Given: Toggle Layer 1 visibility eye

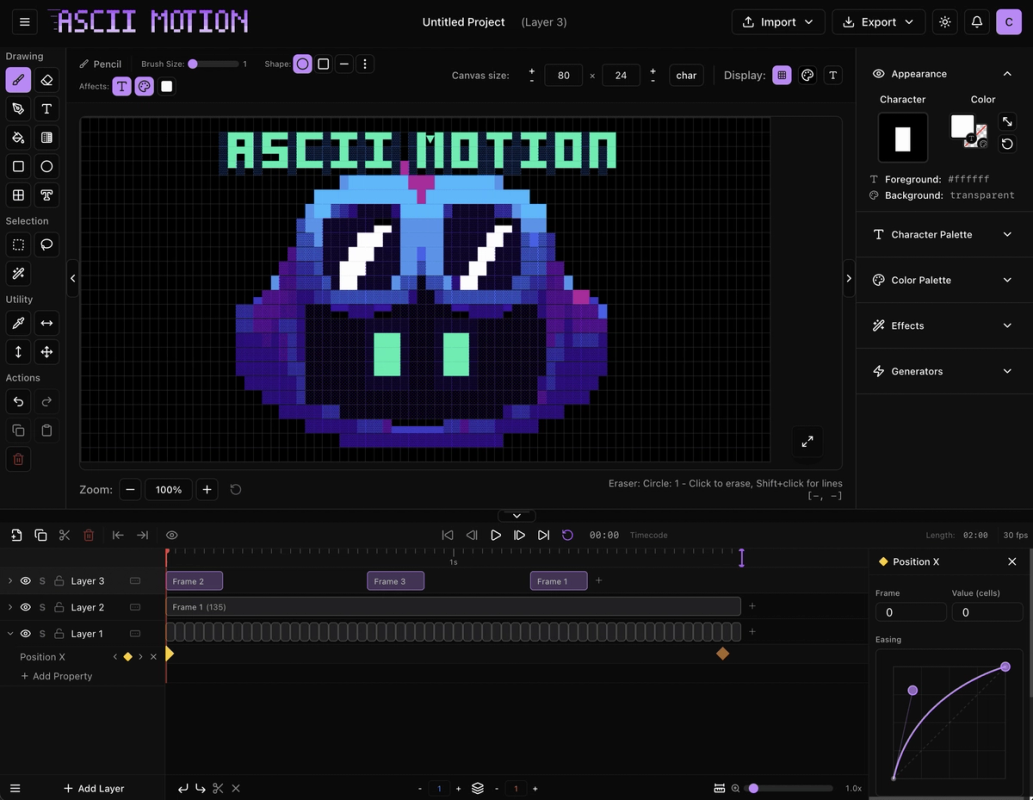Looking at the screenshot, I should coord(25,633).
